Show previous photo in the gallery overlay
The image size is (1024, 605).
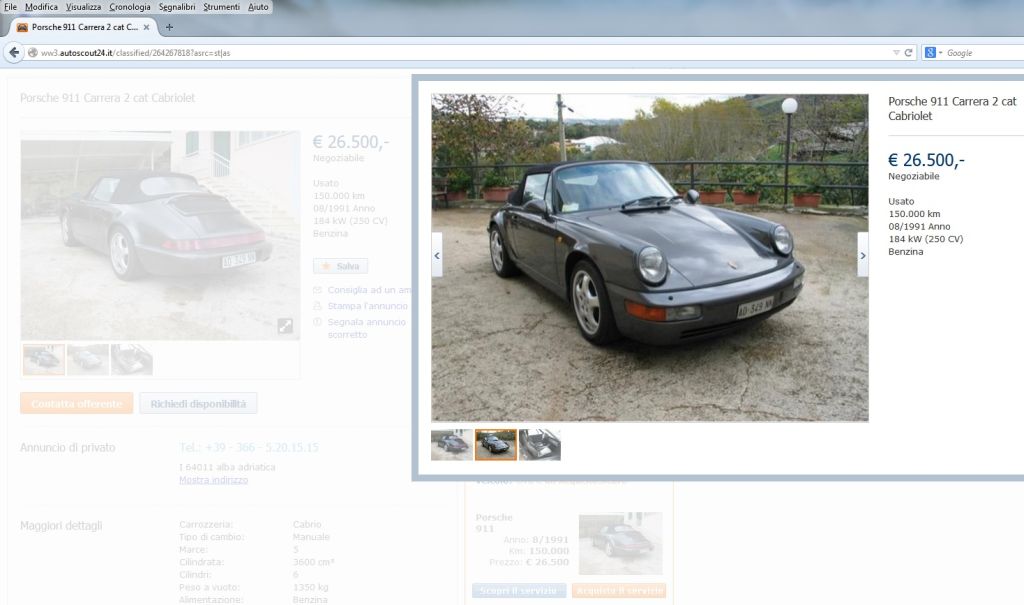point(437,255)
